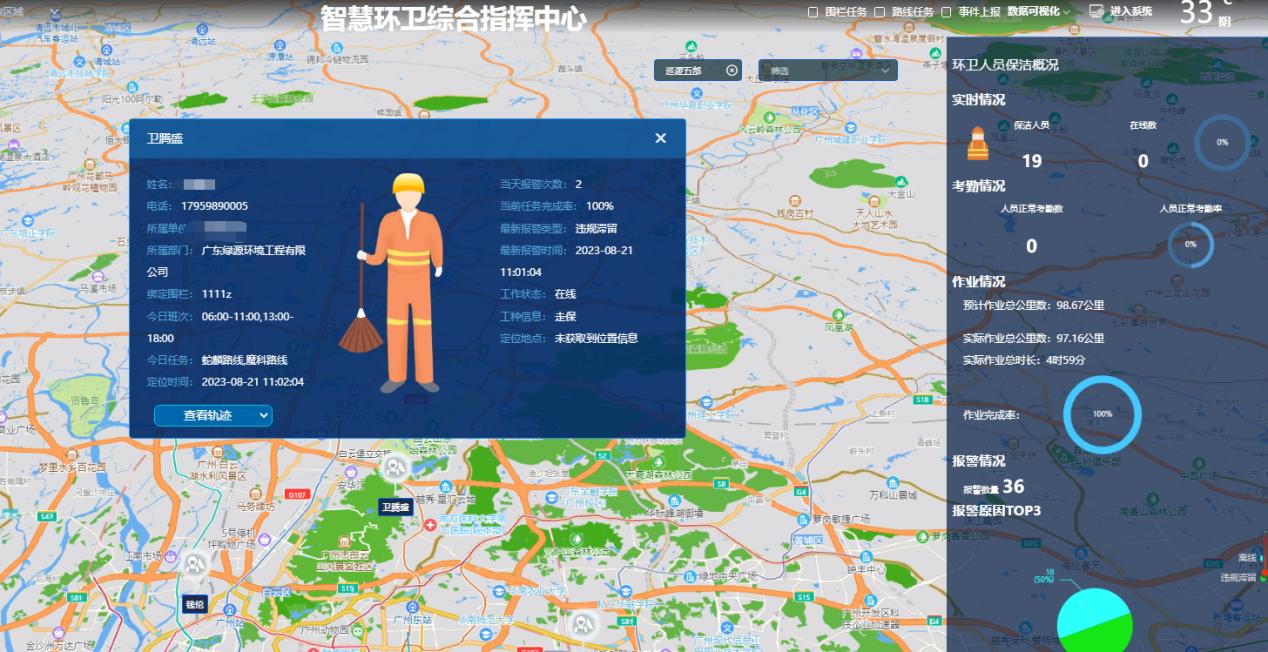Click the 魏伦 name label on map
The image size is (1268, 652).
pyautogui.click(x=194, y=604)
